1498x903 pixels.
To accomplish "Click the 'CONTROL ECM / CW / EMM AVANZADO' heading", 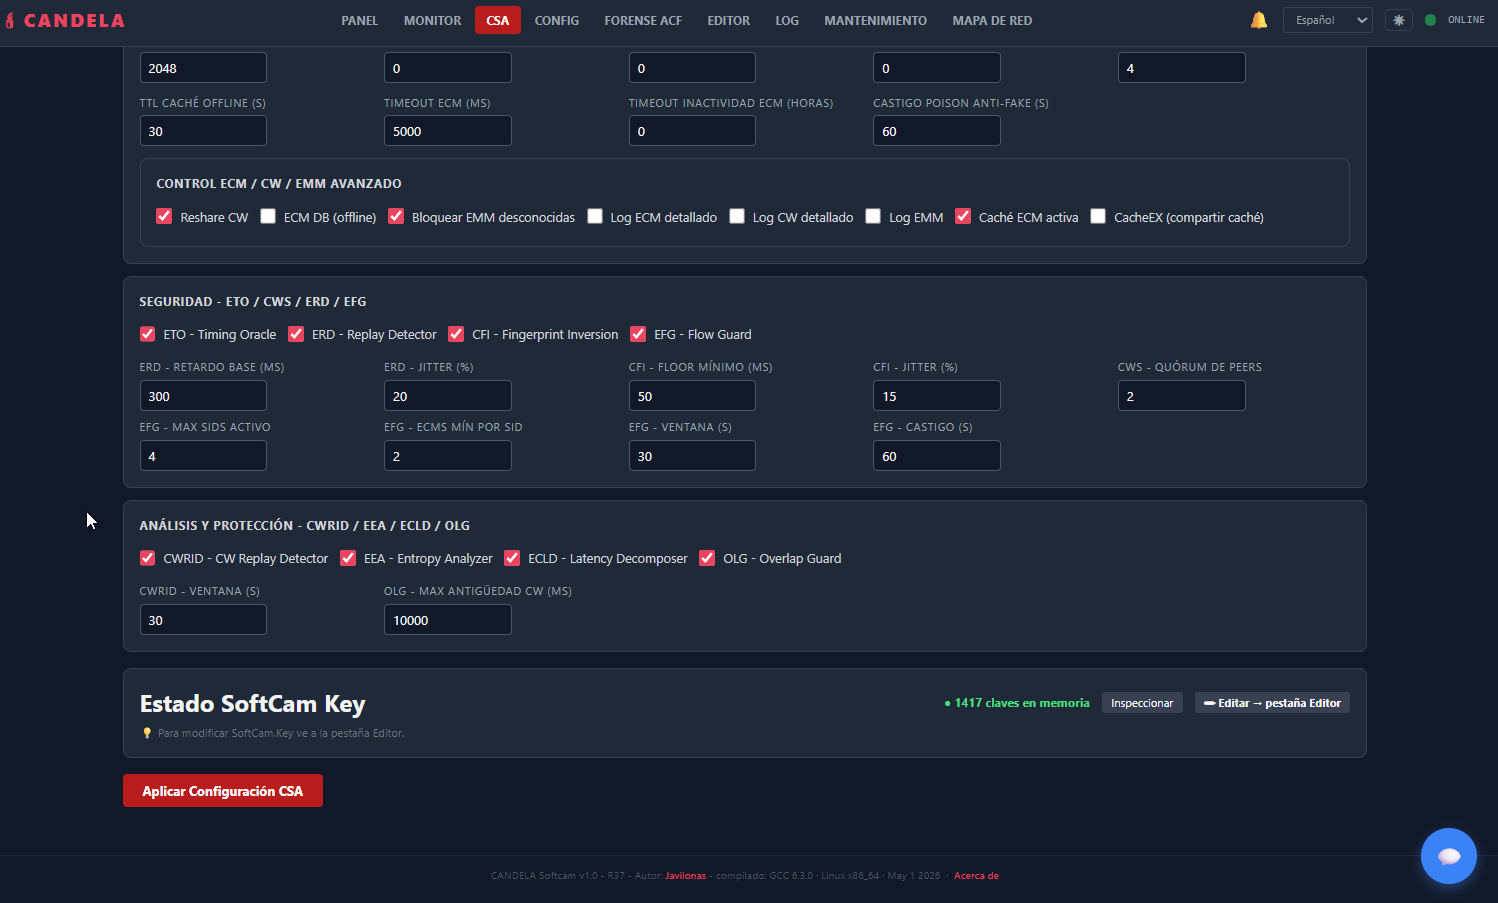I will click(x=279, y=184).
